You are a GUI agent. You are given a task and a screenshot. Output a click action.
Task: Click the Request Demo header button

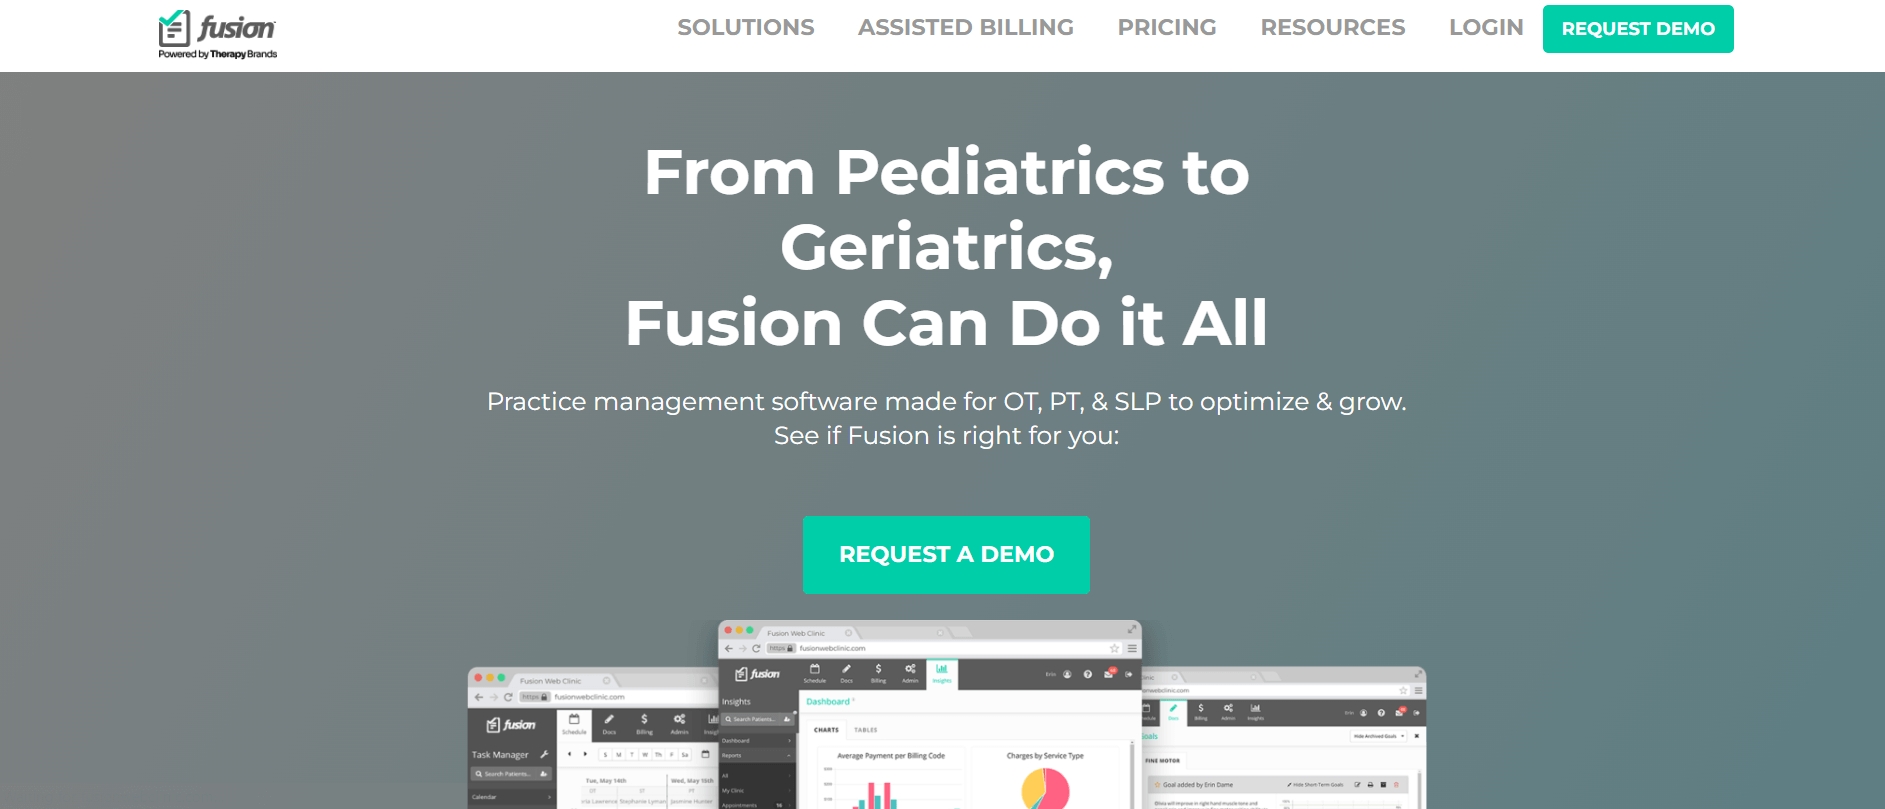[1638, 29]
